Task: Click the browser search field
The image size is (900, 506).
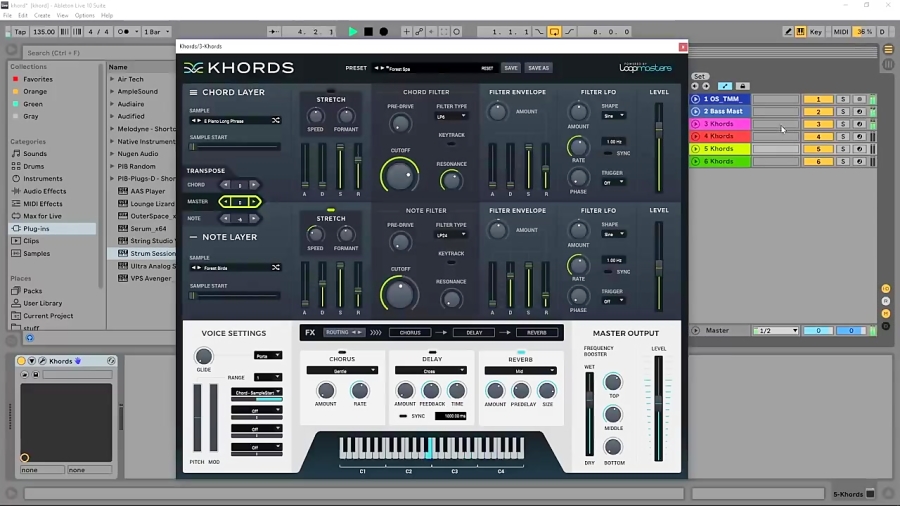Action: [x=98, y=53]
